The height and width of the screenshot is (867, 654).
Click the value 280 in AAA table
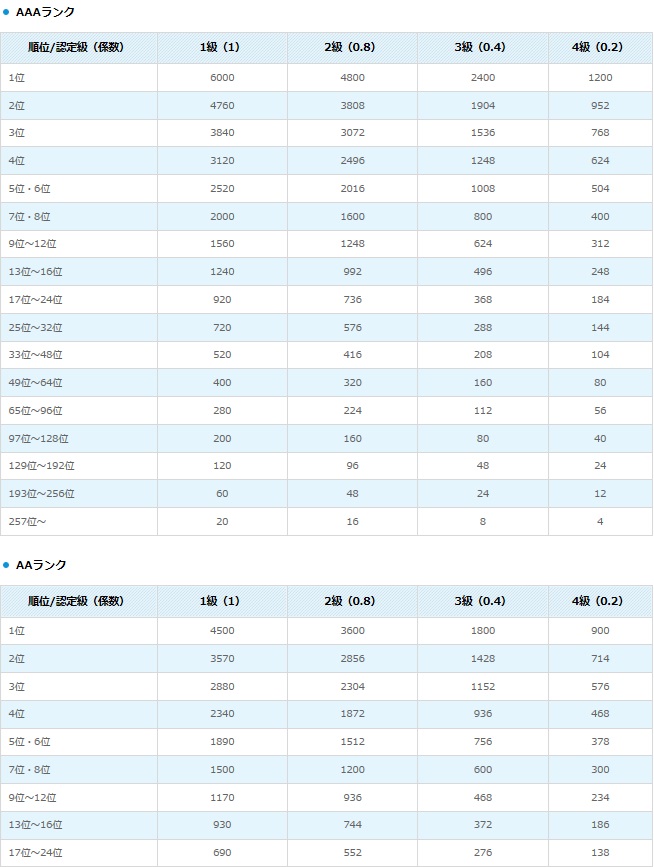(x=222, y=411)
